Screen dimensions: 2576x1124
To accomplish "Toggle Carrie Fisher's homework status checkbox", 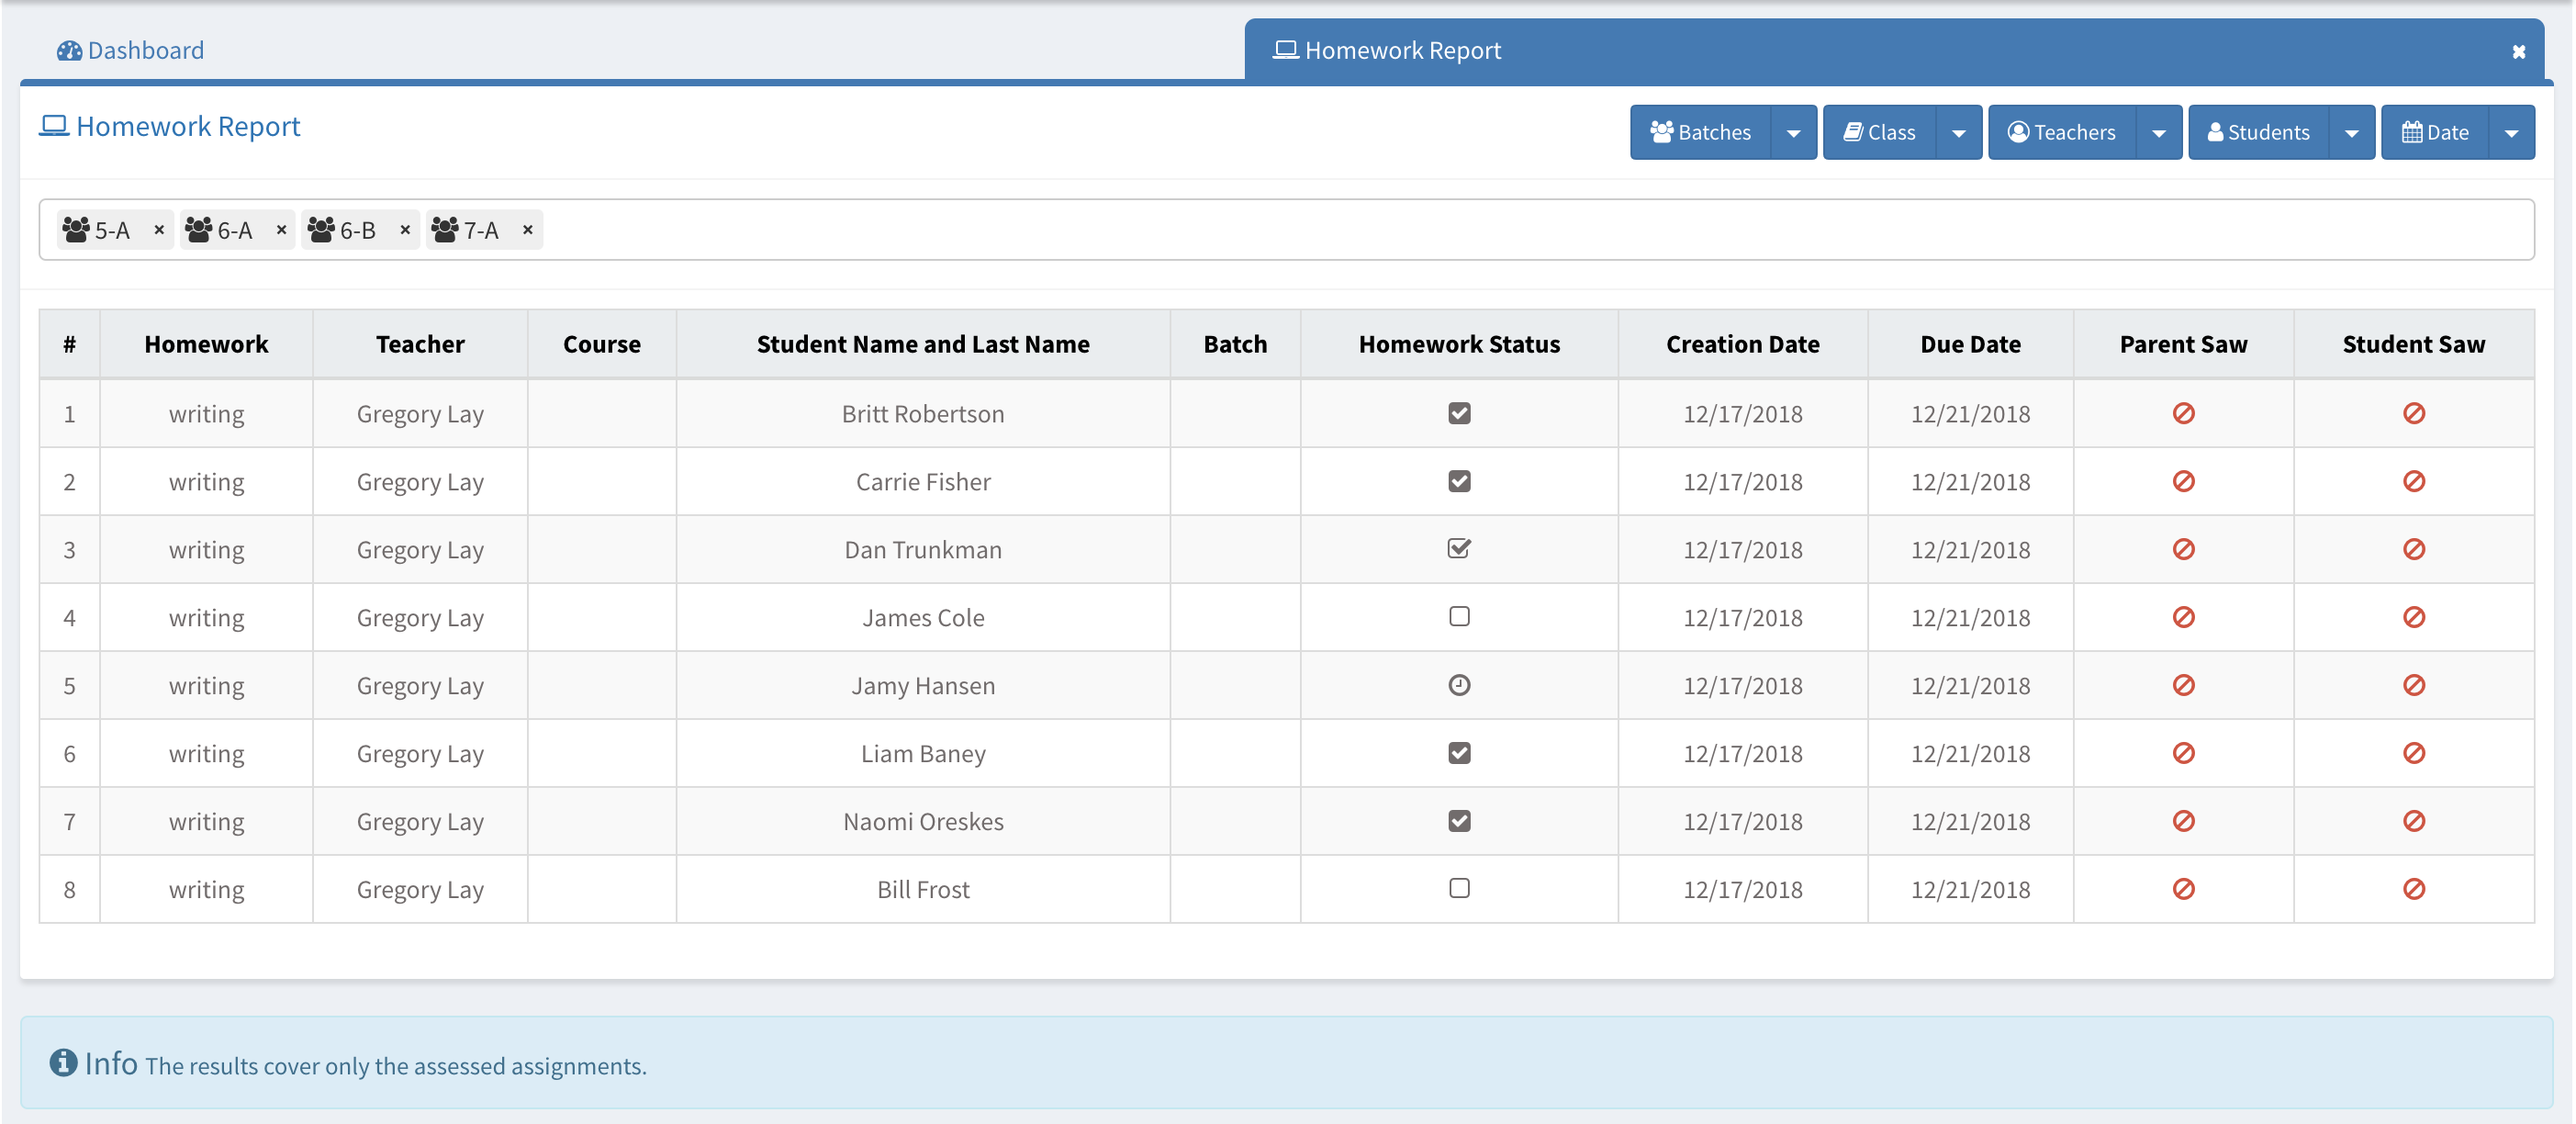I will click(x=1459, y=481).
